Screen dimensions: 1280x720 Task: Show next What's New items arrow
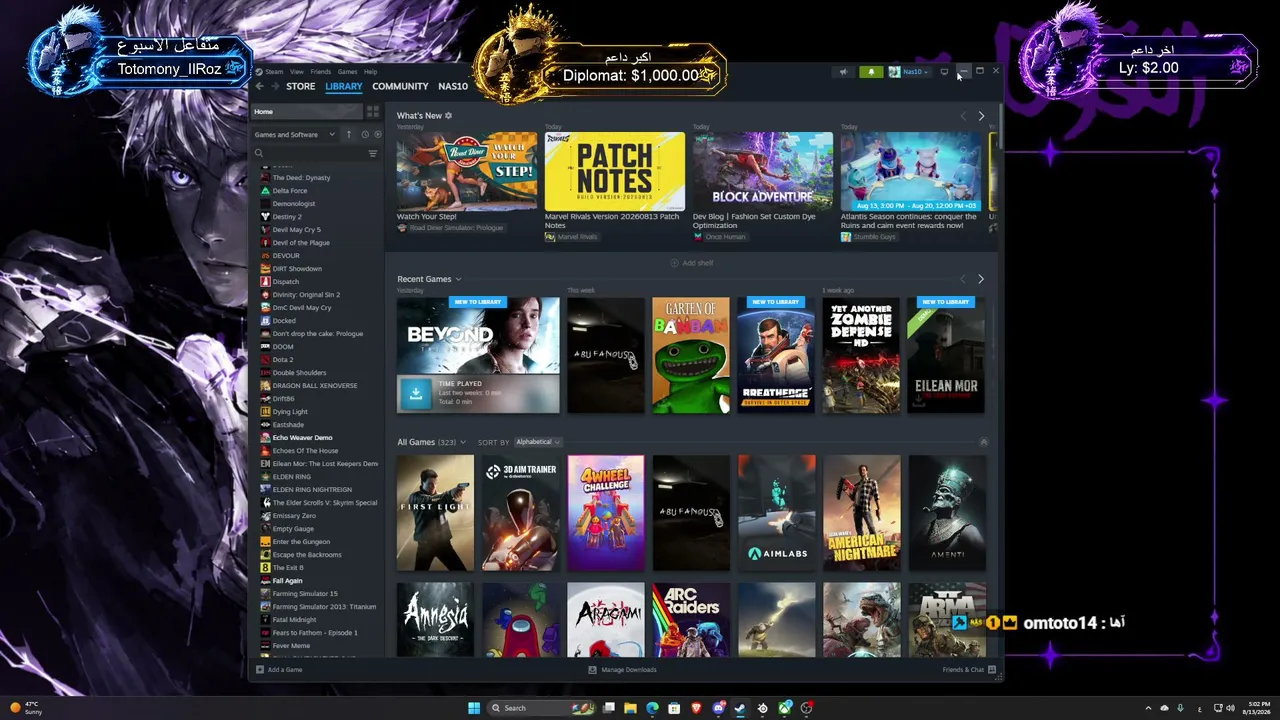coord(981,116)
